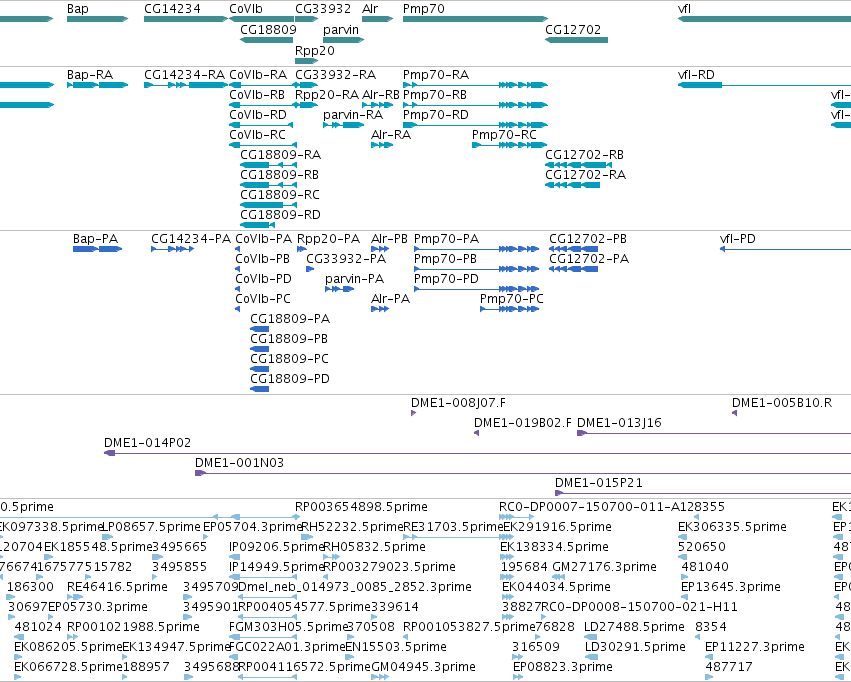Image resolution: width=851 pixels, height=682 pixels.
Task: Click the CoVIb-PD protein label
Action: [x=263, y=279]
